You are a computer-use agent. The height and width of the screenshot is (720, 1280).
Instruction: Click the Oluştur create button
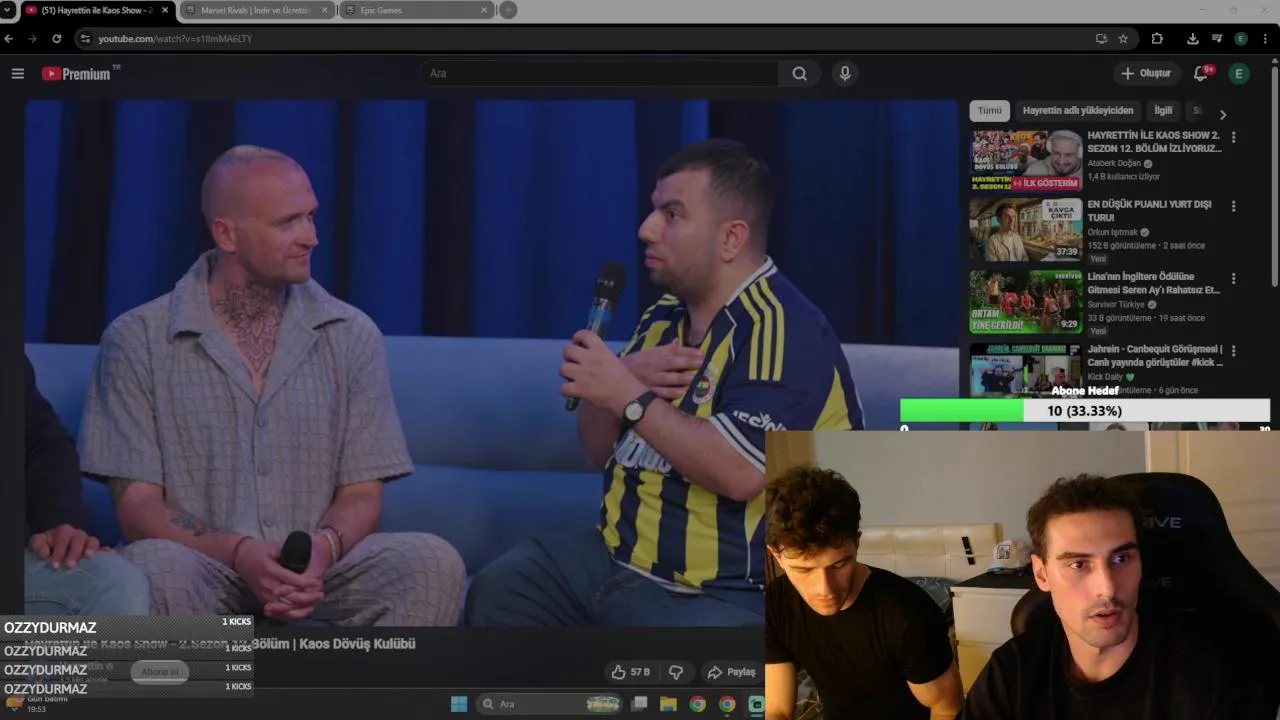click(x=1146, y=73)
